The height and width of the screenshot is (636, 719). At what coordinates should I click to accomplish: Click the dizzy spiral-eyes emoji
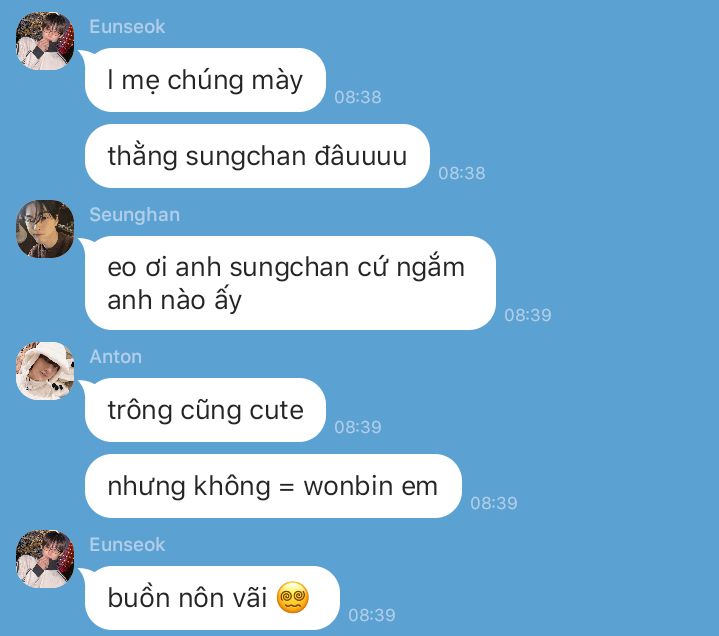point(293,597)
